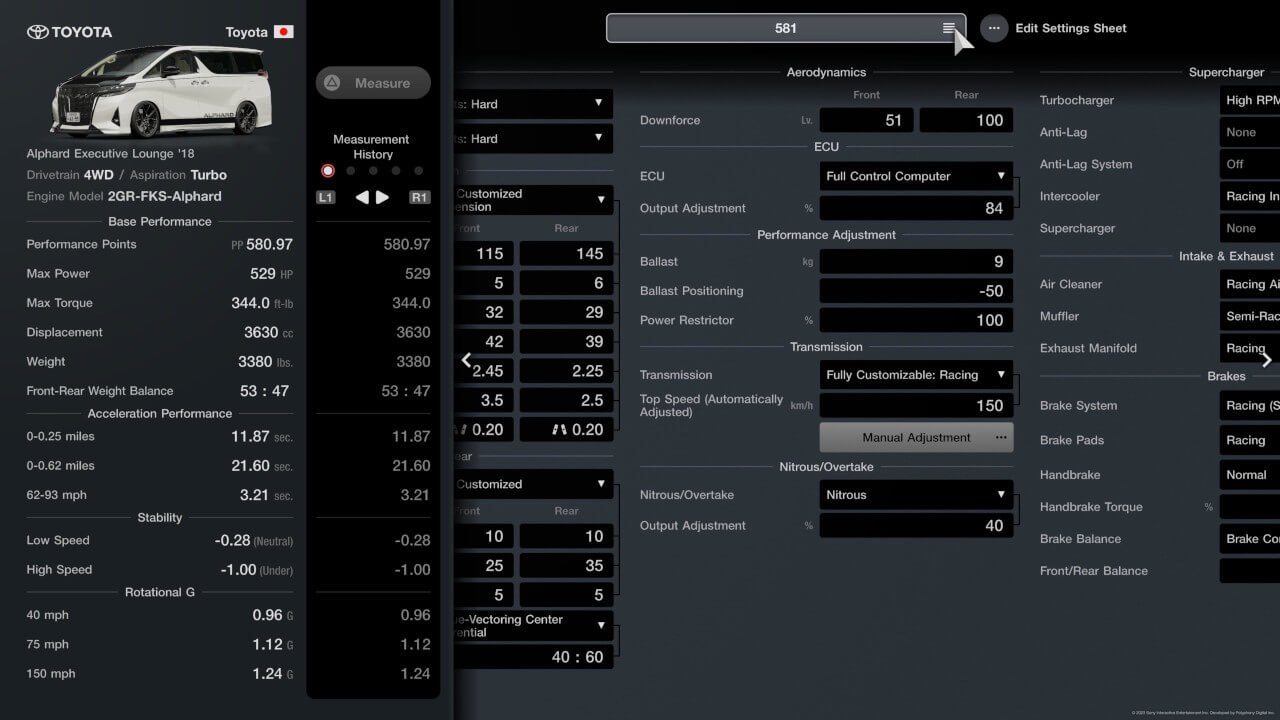Screen dimensions: 1280x720
Task: Select front differential value 25
Action: [x=485, y=566]
